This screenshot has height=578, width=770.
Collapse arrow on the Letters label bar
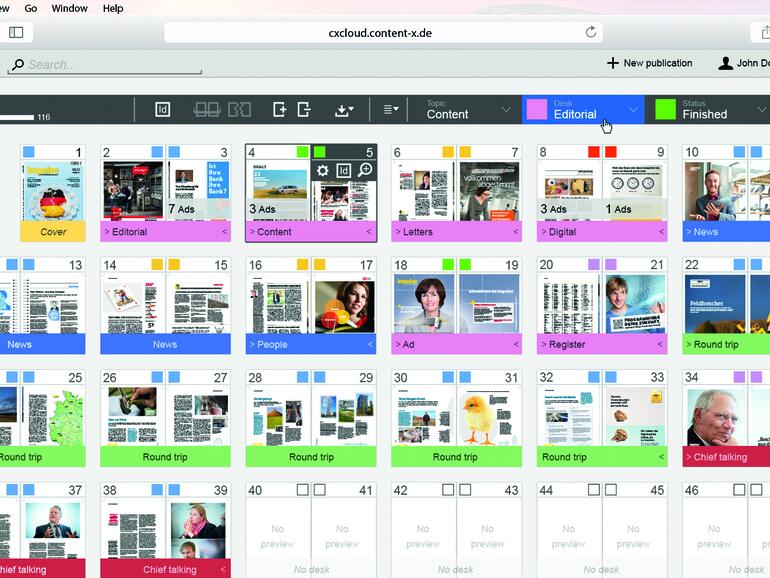coord(516,231)
